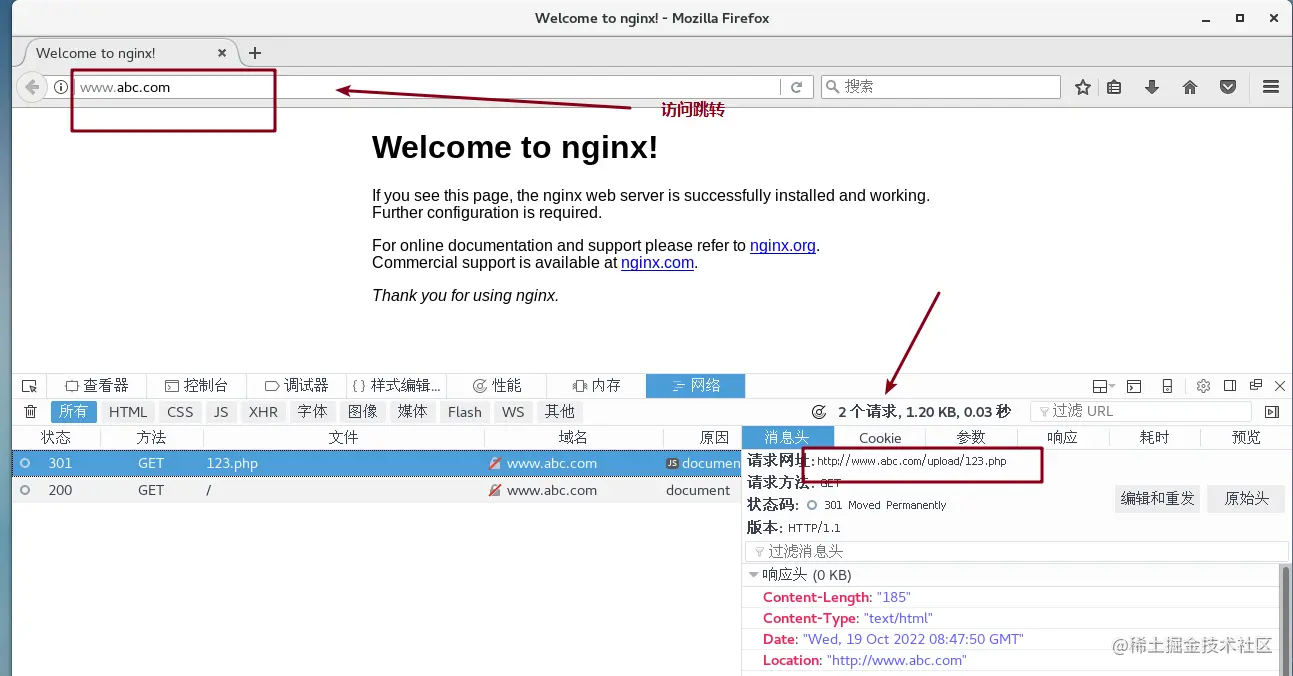The width and height of the screenshot is (1293, 676).
Task: Open the Pocket icon in toolbar
Action: tap(1228, 87)
